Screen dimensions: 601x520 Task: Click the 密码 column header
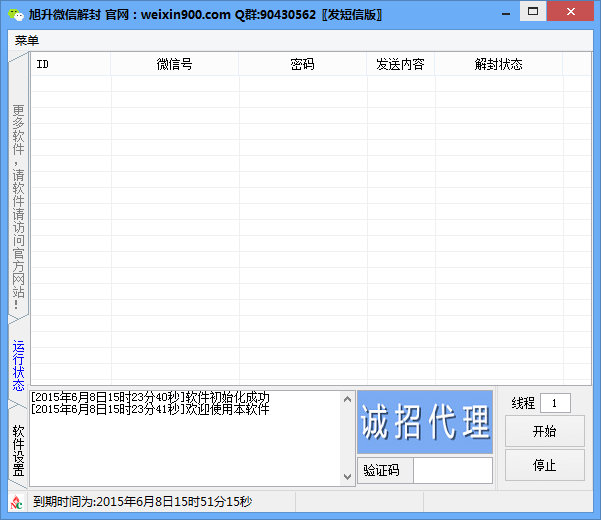(302, 64)
